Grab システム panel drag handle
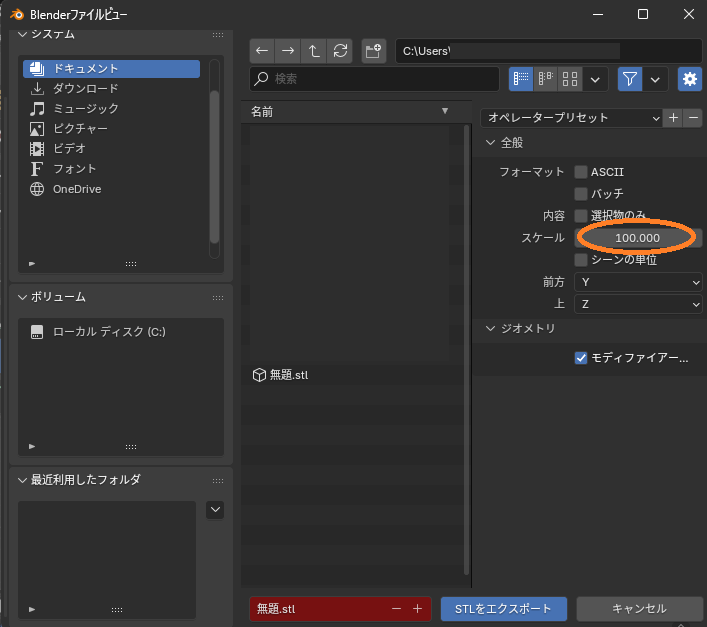Viewport: 707px width, 627px height. tap(218, 35)
